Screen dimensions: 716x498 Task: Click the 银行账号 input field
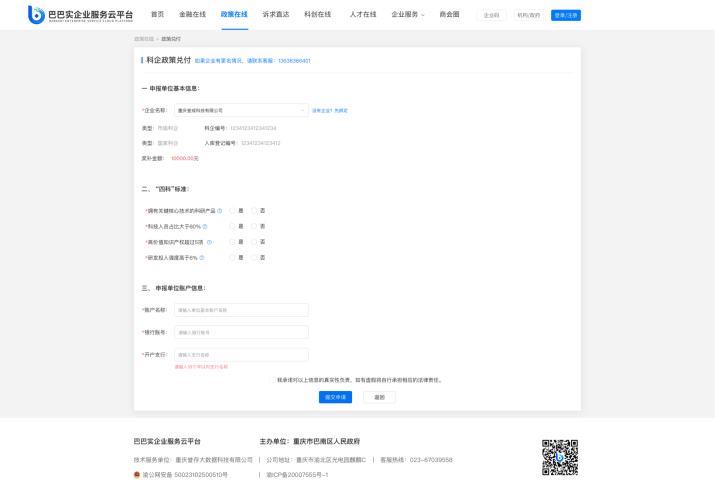tap(241, 332)
